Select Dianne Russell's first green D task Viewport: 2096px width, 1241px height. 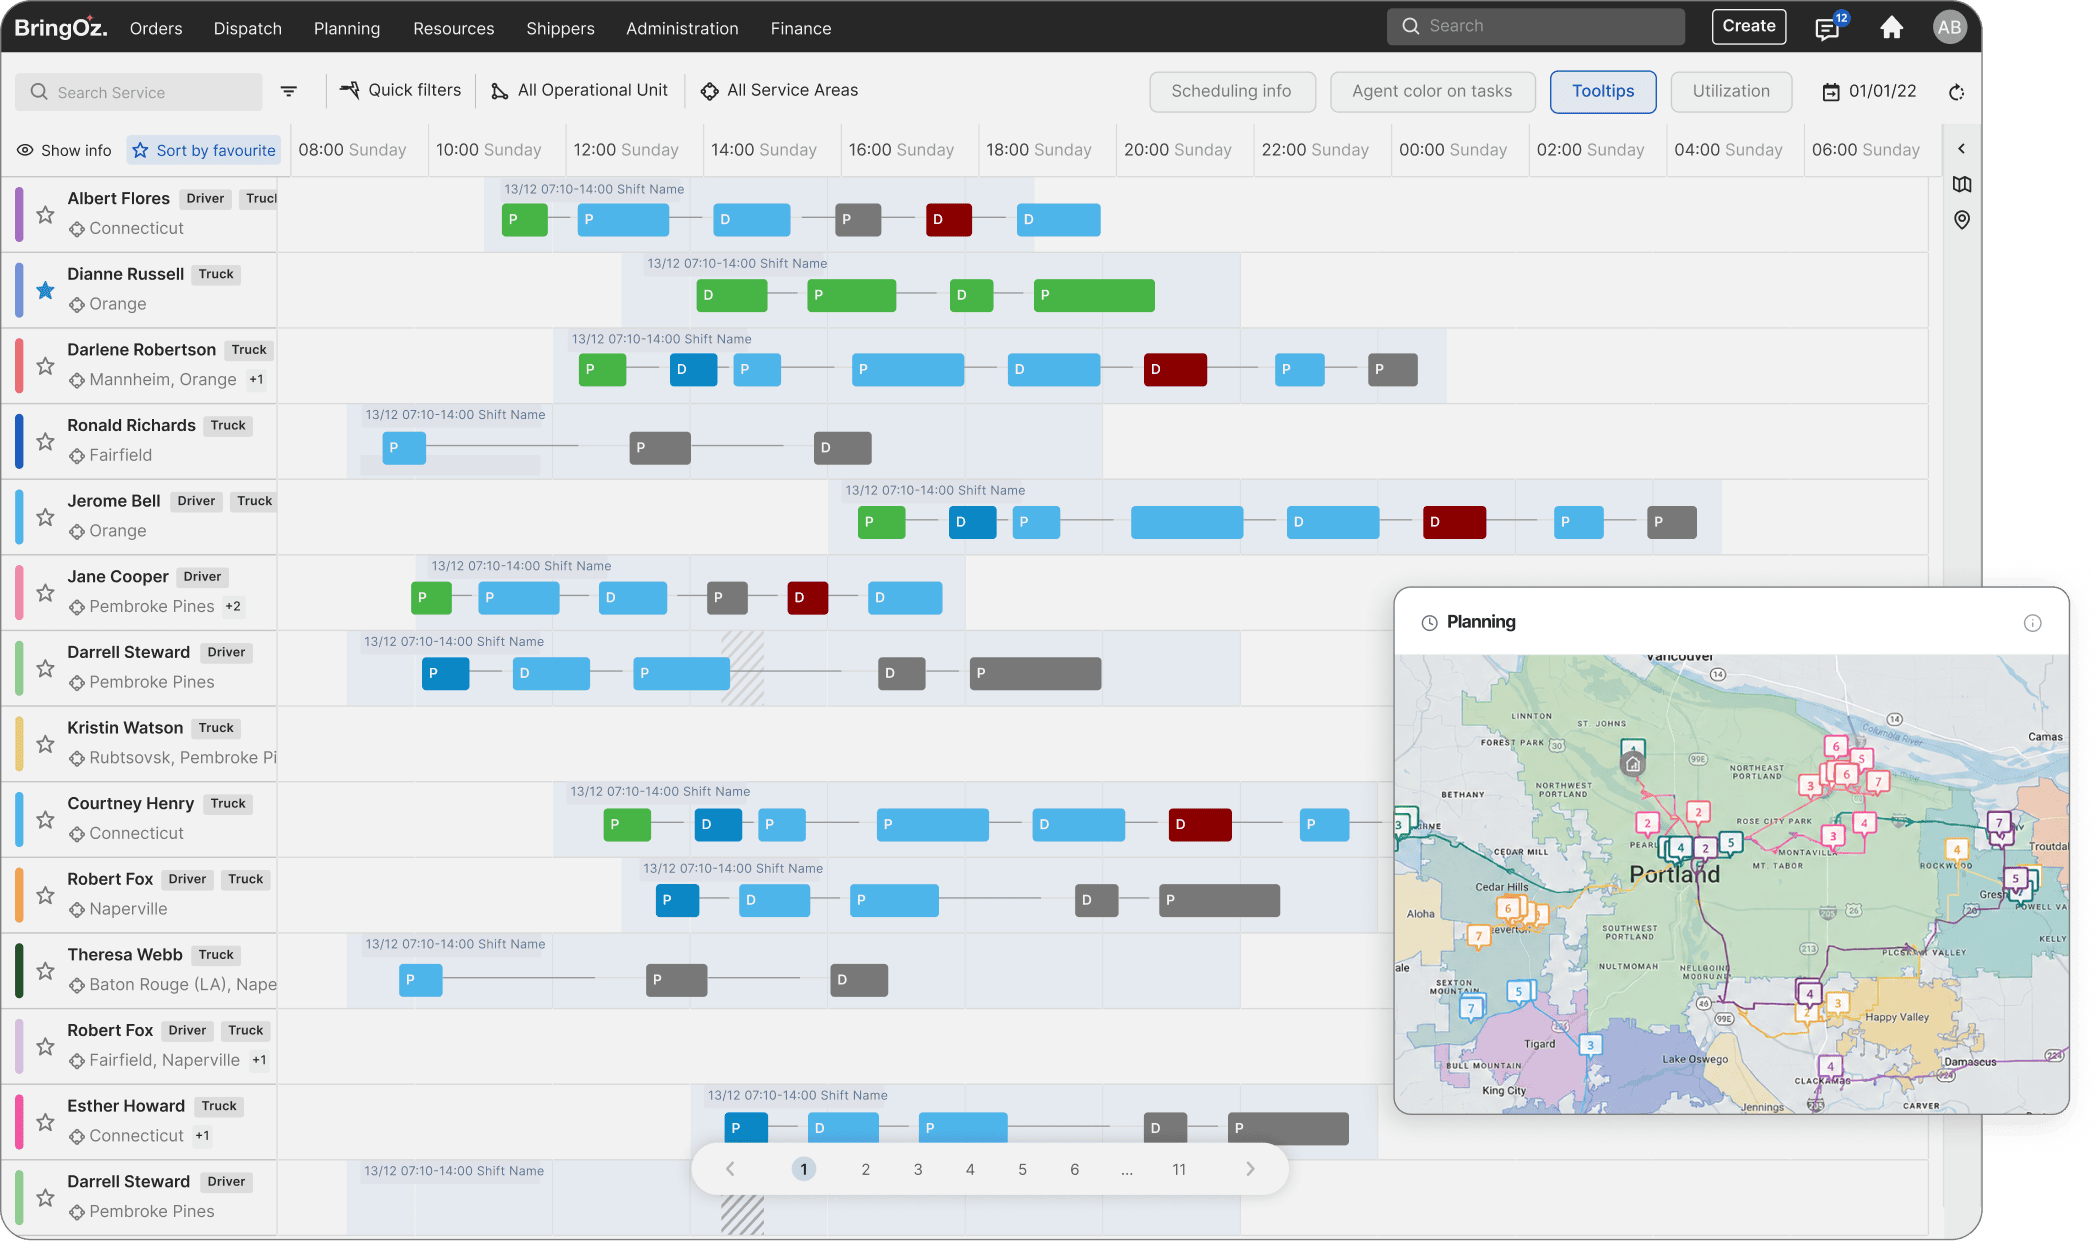click(732, 296)
